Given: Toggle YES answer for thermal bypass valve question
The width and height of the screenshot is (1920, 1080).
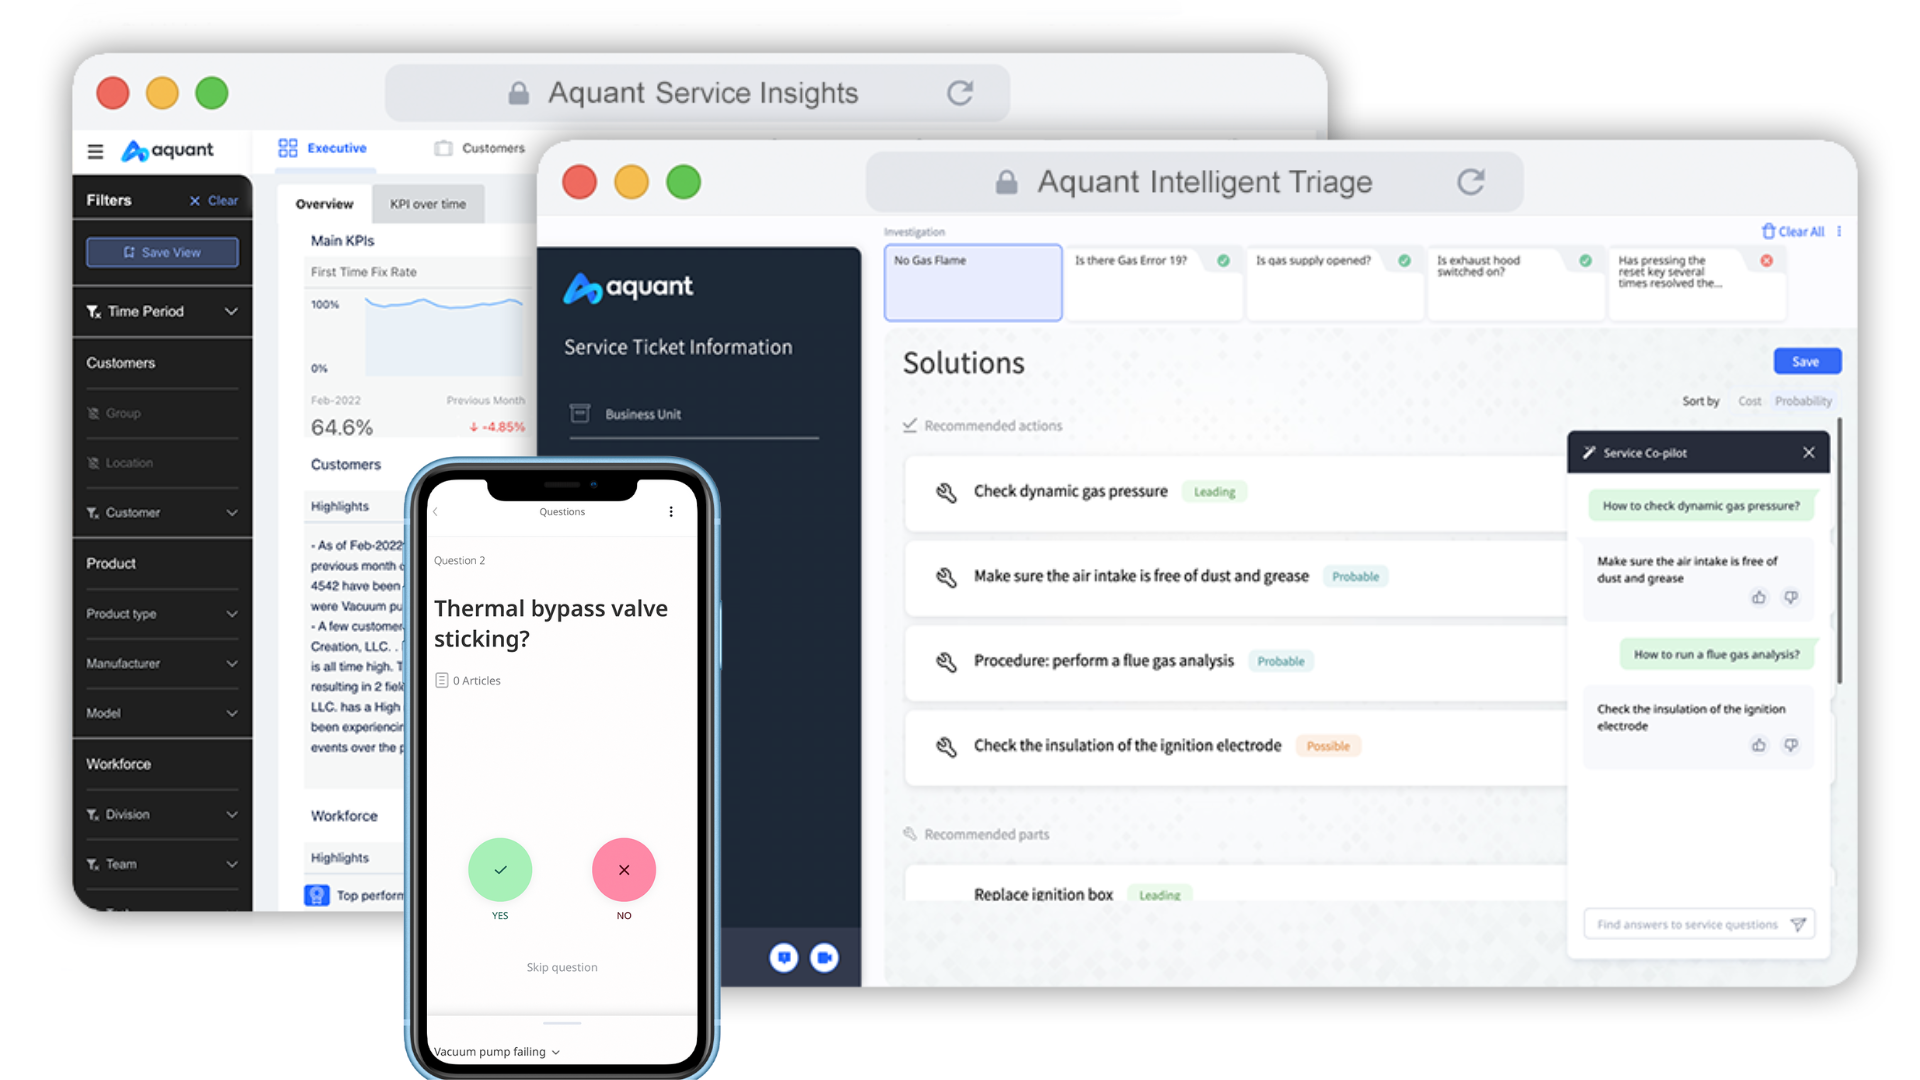Looking at the screenshot, I should tap(500, 869).
